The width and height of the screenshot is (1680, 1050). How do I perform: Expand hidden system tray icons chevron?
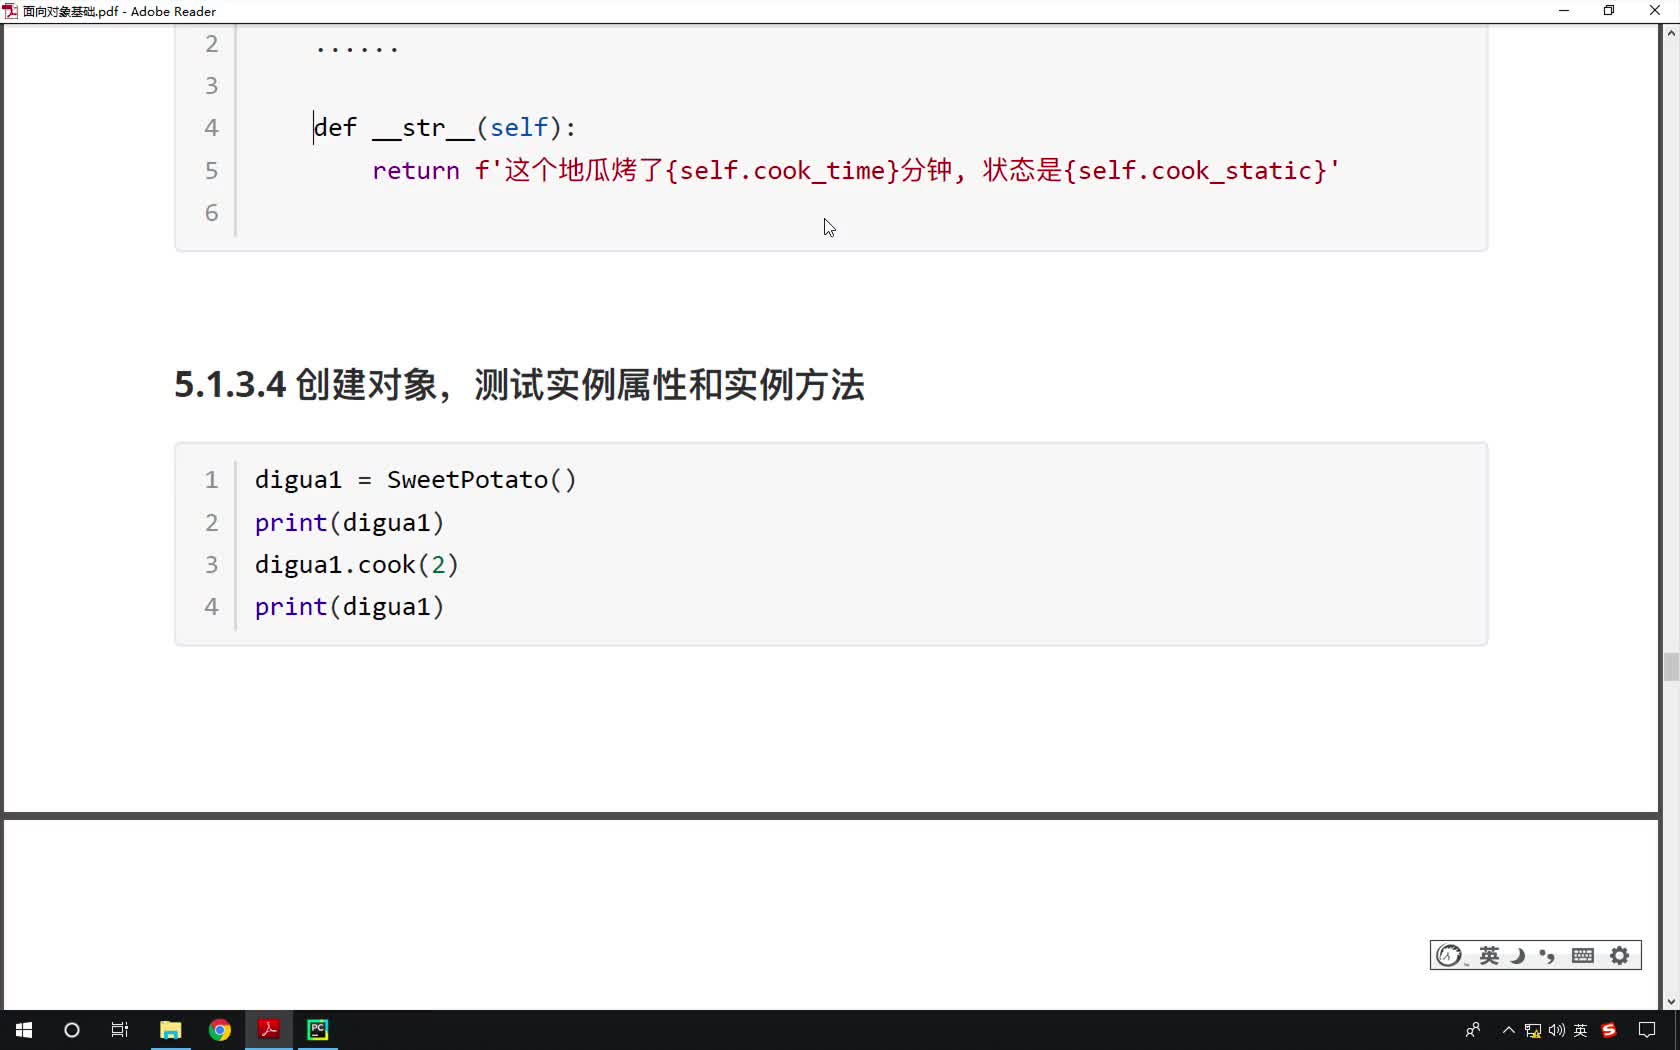[x=1508, y=1030]
